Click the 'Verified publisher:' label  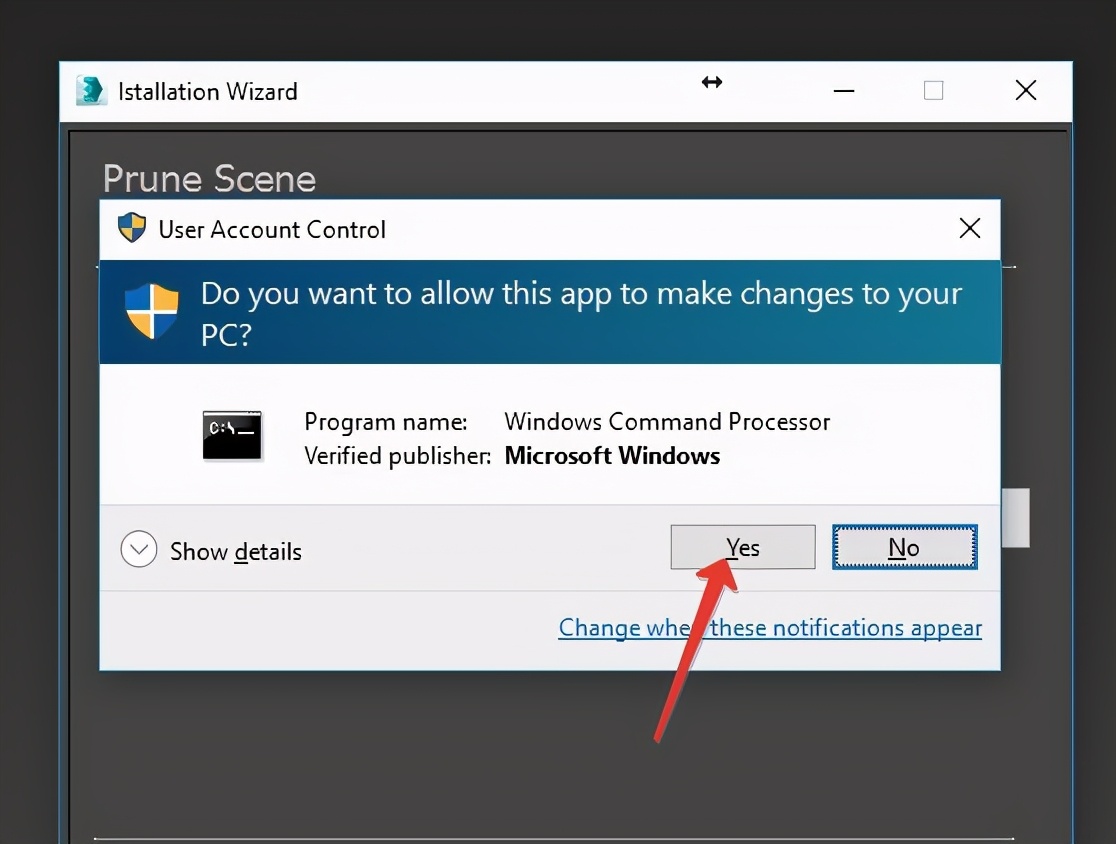click(x=397, y=455)
